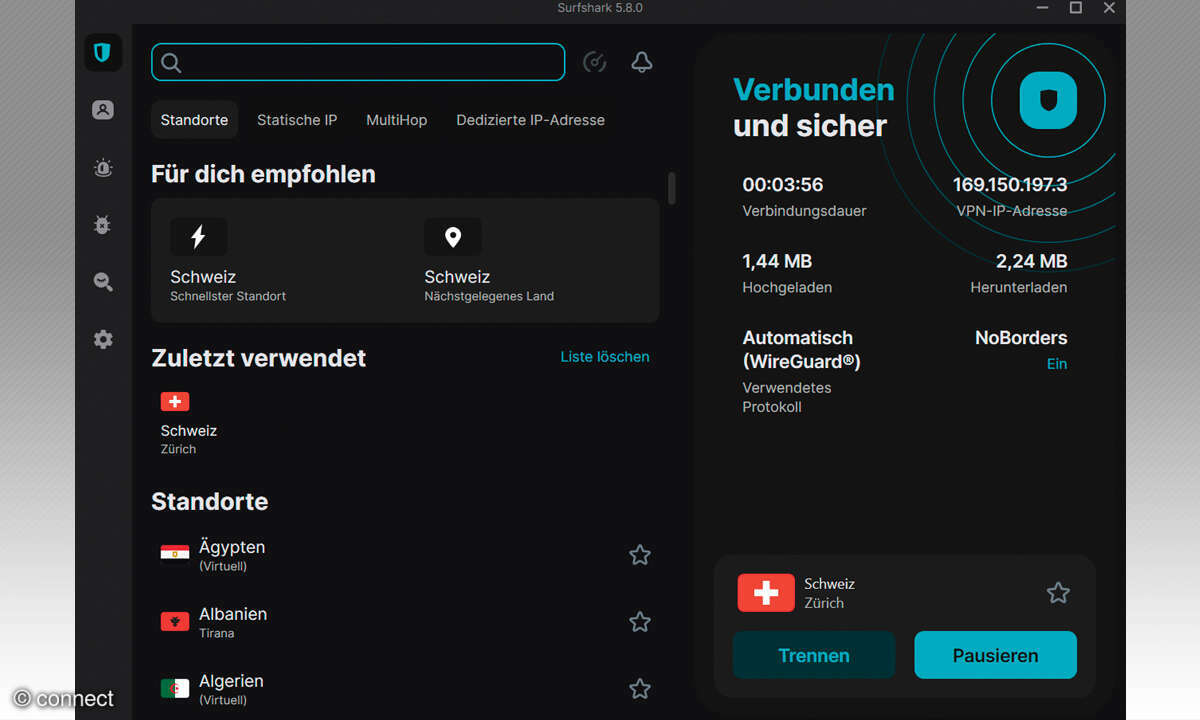Select Albanien Tirana location row
This screenshot has width=1200, height=720.
[x=405, y=622]
